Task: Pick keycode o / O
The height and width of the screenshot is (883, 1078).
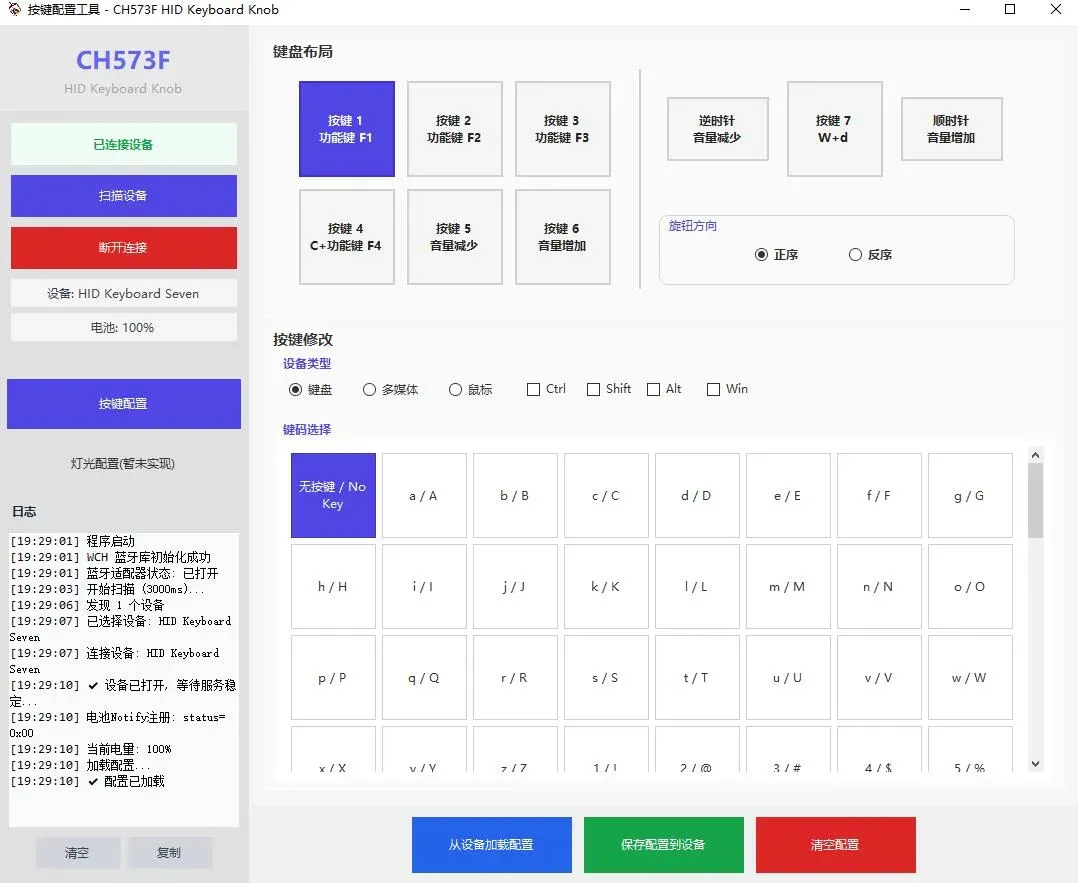Action: pyautogui.click(x=970, y=587)
